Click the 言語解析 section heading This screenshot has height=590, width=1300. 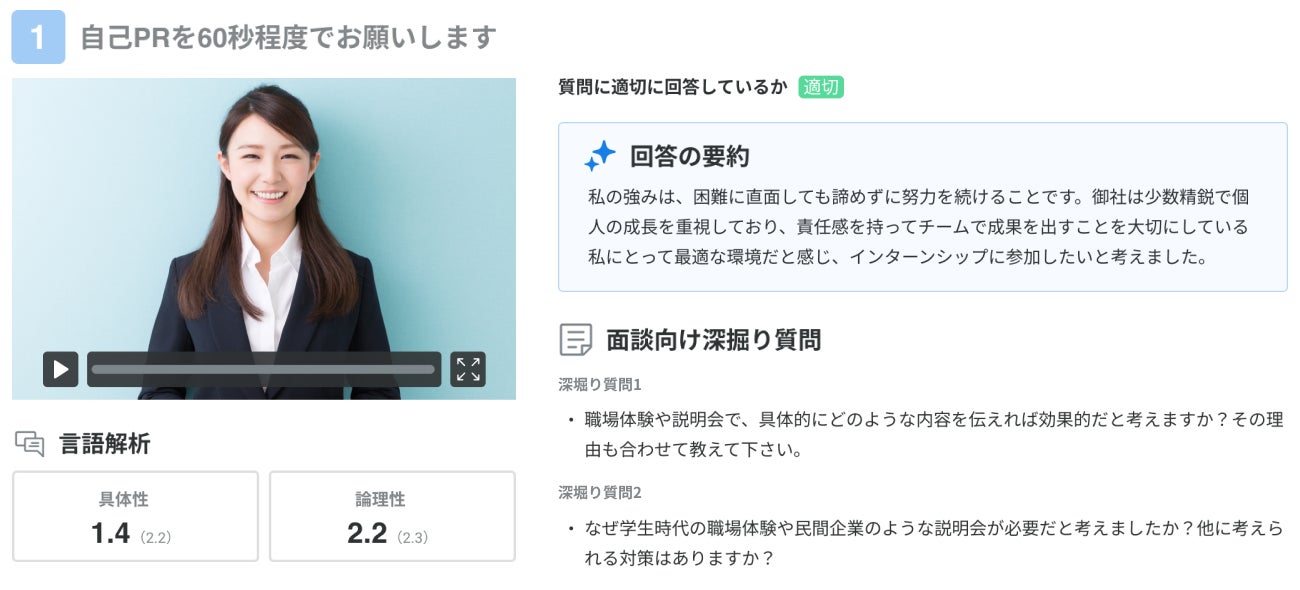pos(105,444)
